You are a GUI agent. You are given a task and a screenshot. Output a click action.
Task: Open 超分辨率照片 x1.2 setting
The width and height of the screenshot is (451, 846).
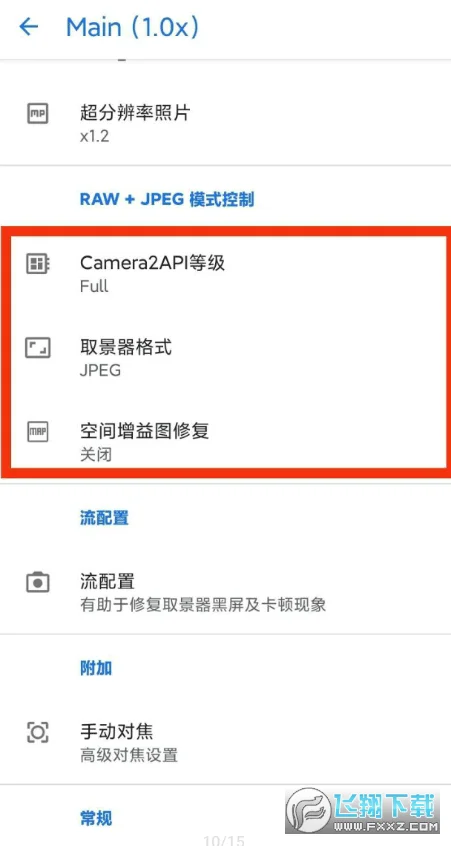click(x=226, y=124)
